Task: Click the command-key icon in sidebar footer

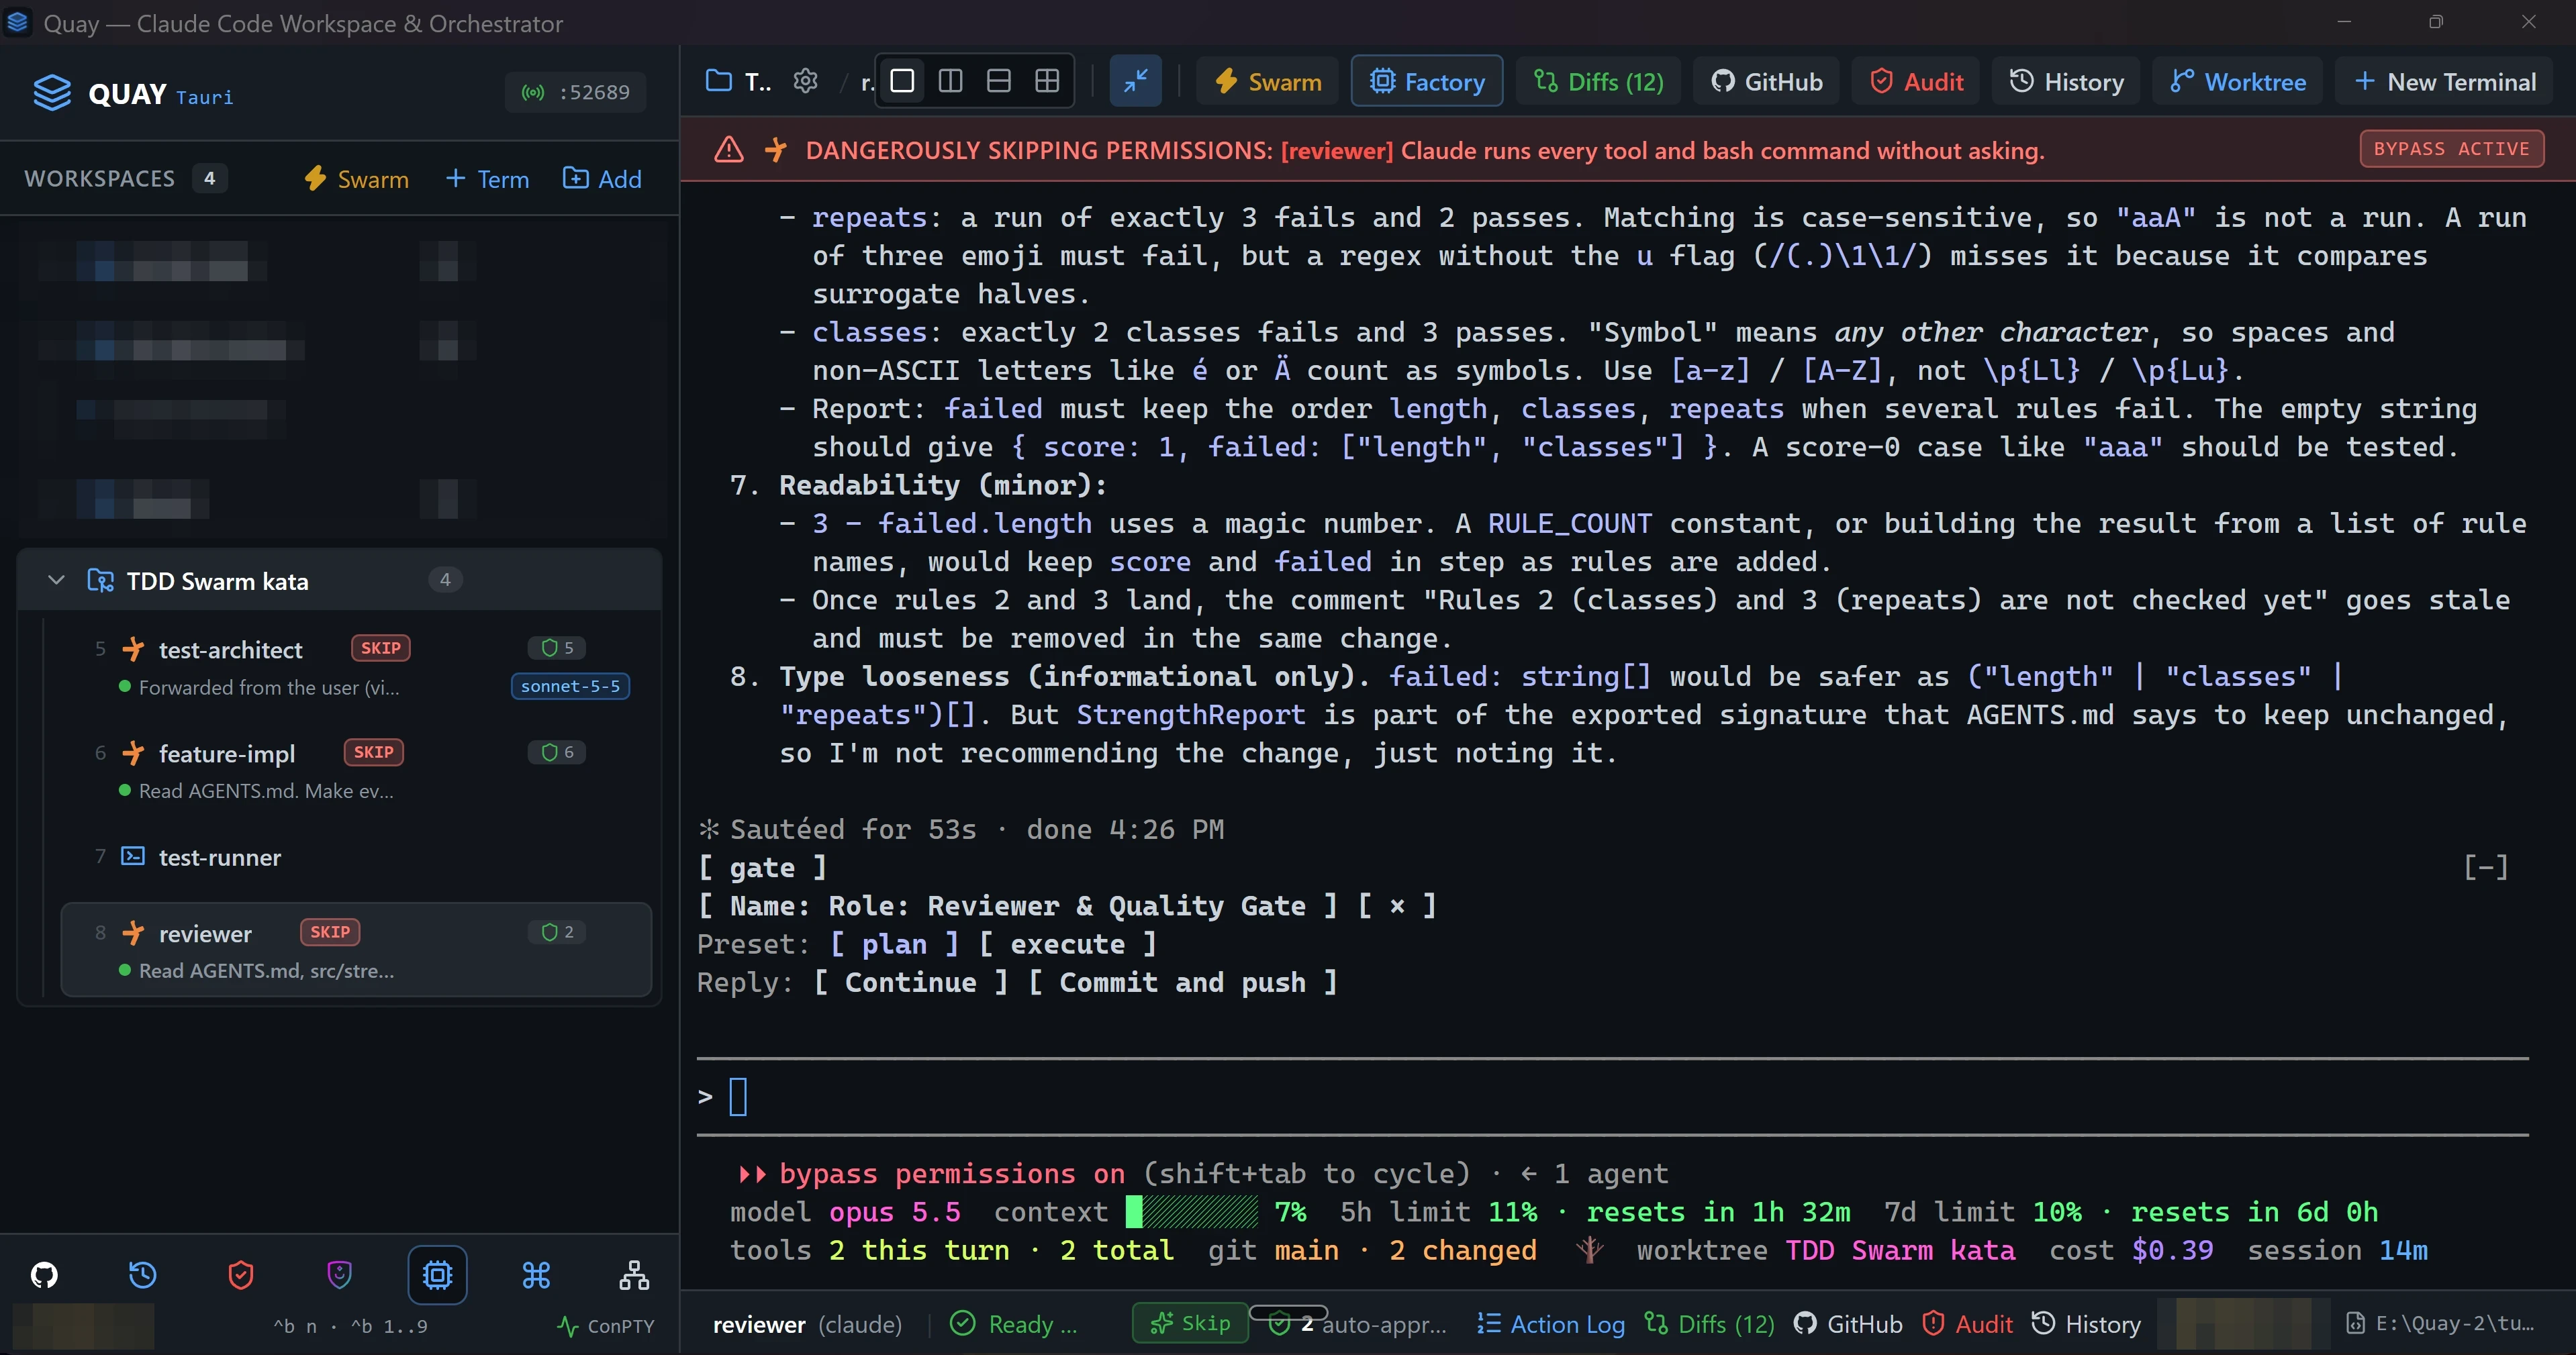Action: coord(536,1275)
